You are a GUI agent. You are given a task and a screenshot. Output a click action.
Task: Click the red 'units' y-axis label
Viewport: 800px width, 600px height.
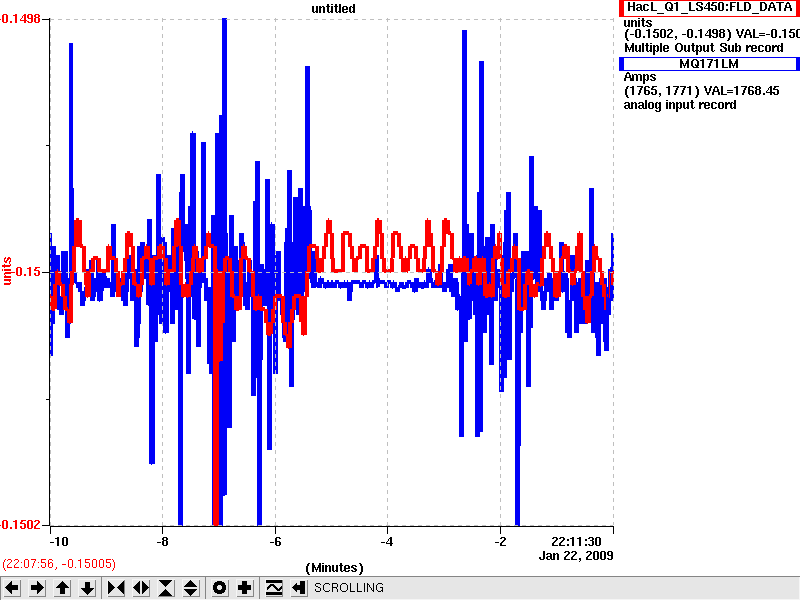[7, 271]
